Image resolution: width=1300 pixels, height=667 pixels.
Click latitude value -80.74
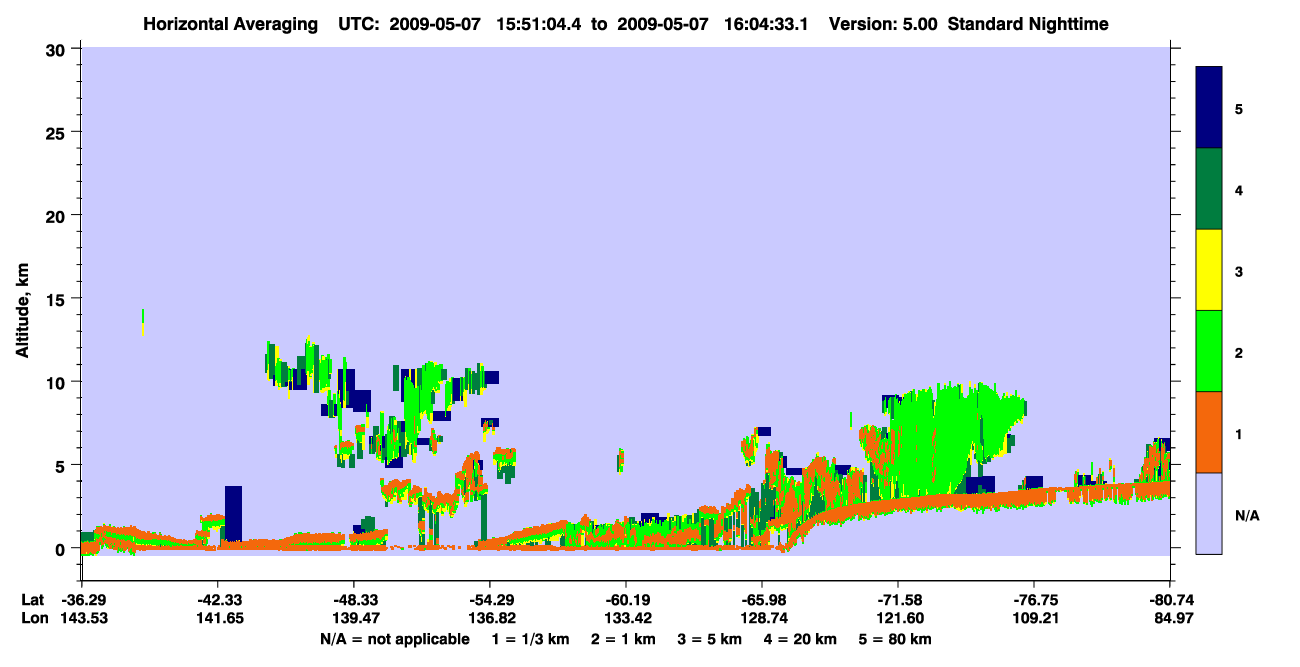coord(1170,600)
